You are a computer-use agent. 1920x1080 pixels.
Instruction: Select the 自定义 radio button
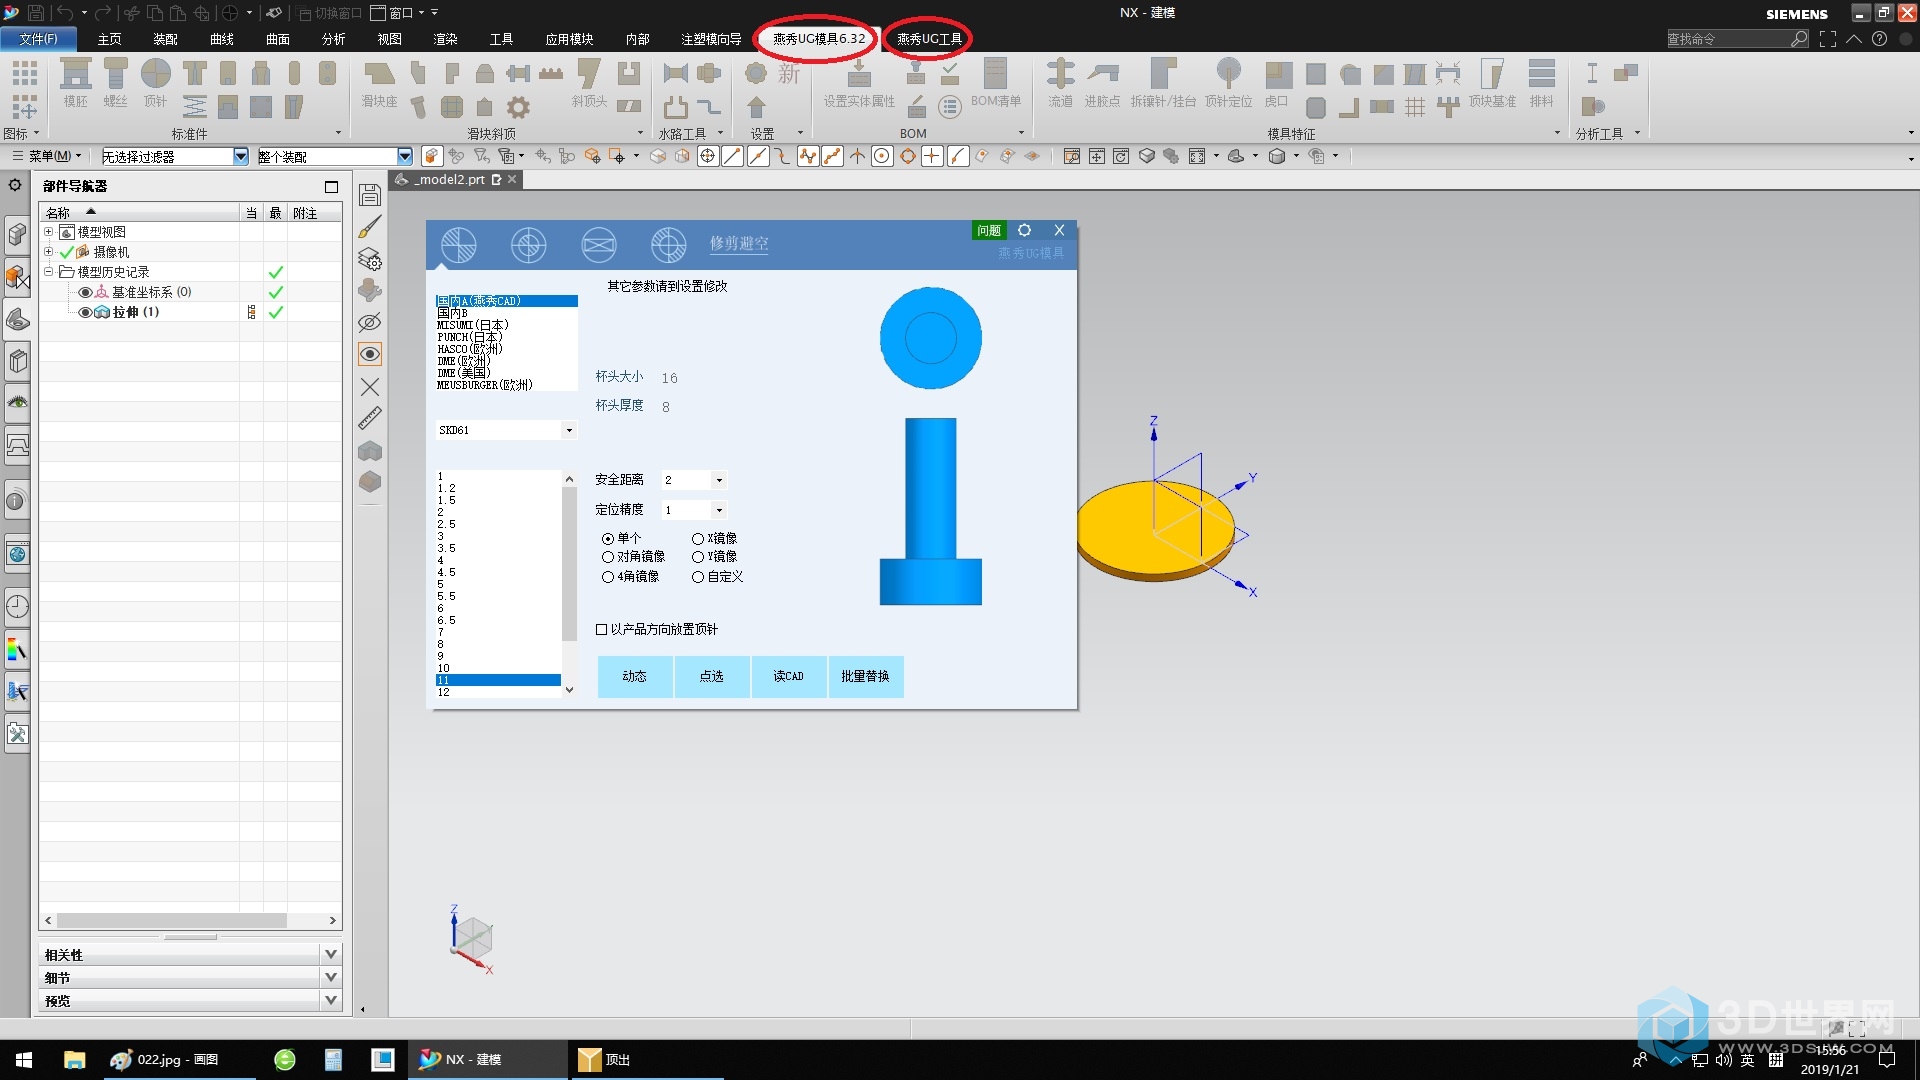click(698, 577)
